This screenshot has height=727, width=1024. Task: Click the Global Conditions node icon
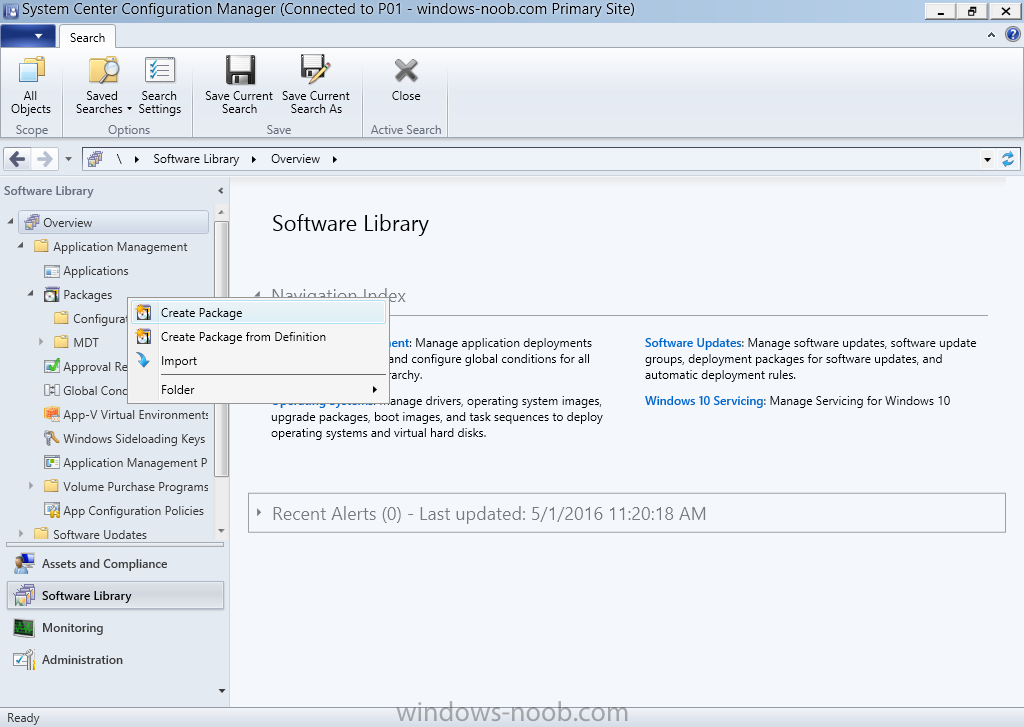52,391
